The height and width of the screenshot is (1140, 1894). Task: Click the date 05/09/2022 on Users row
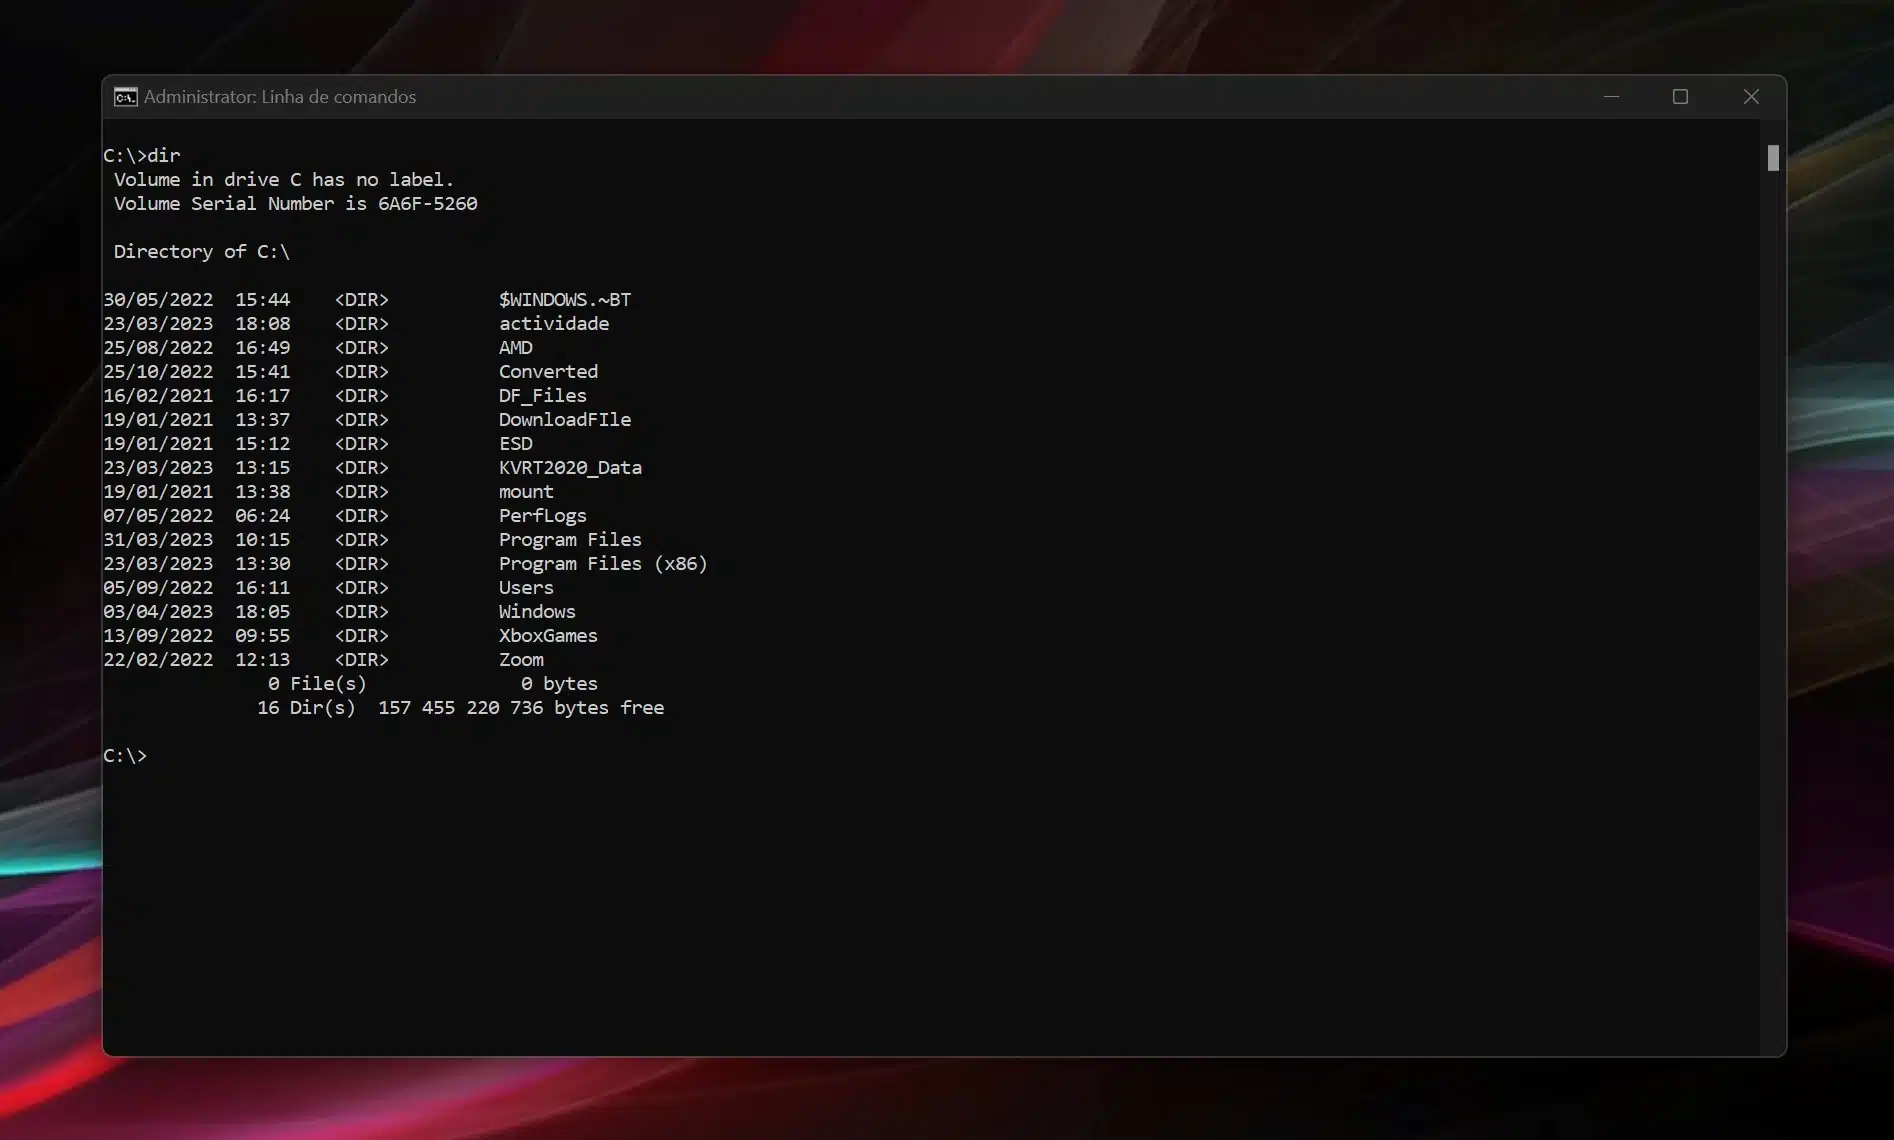(x=158, y=587)
